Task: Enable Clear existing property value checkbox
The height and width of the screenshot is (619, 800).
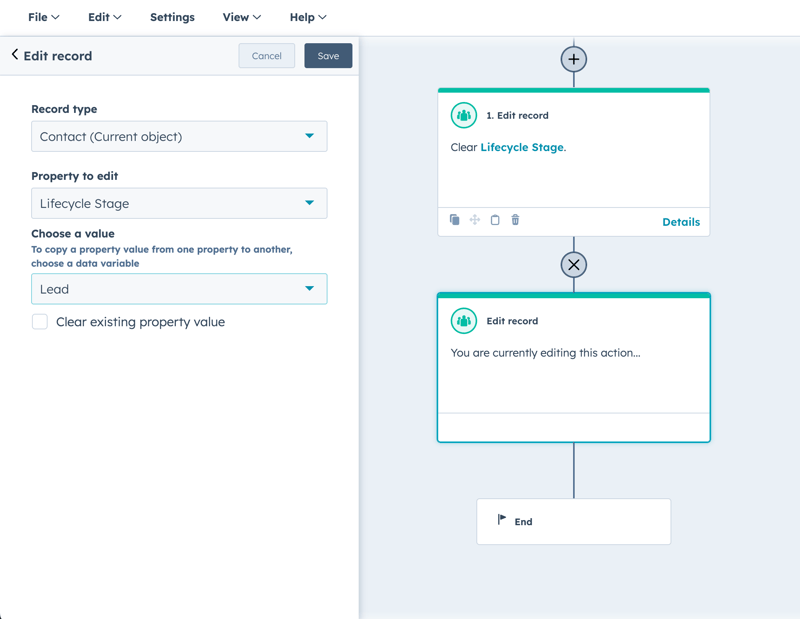Action: 40,321
